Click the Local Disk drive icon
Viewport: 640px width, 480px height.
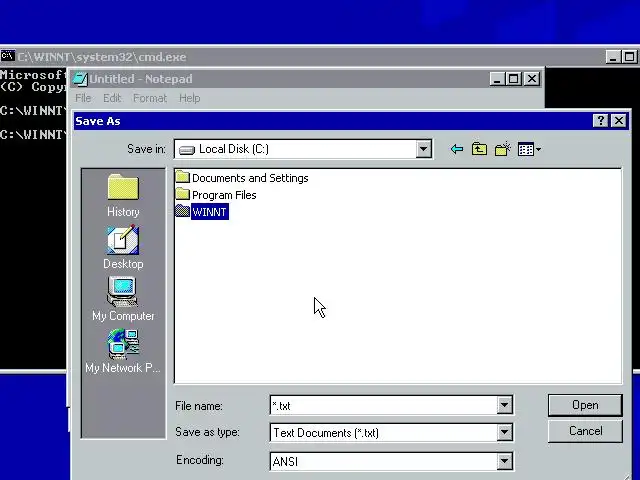click(187, 150)
